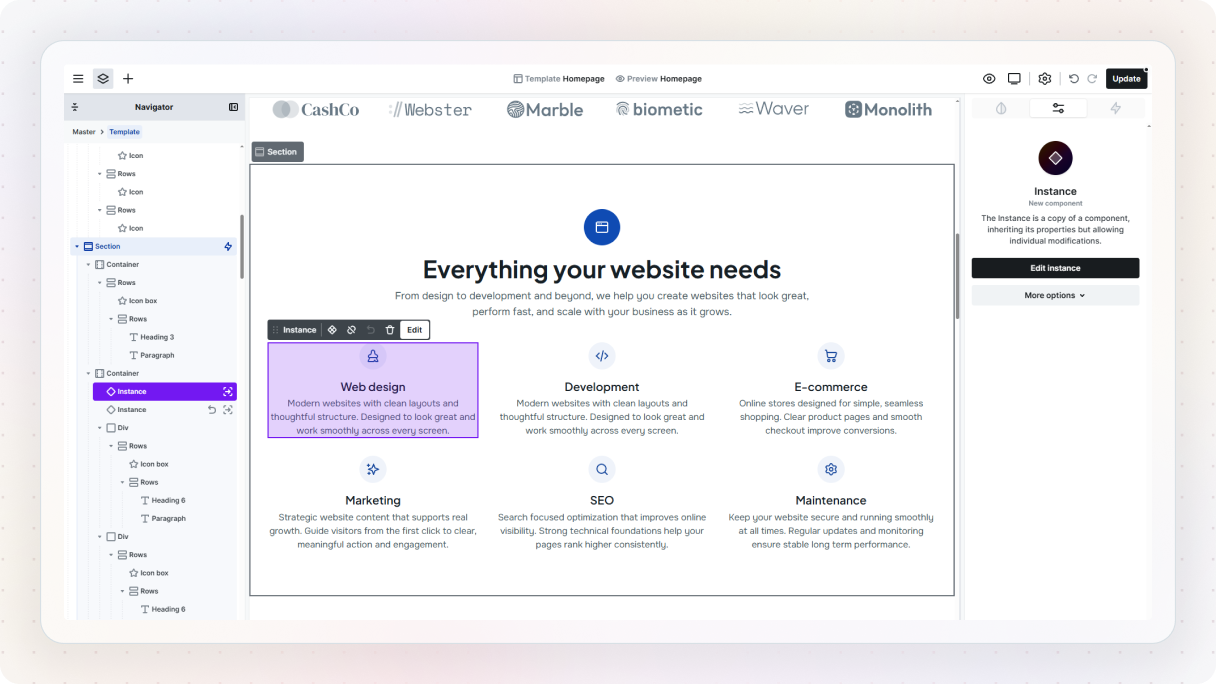Click the Master breadcrumb
Screen dimensions: 1216x684
84,132
